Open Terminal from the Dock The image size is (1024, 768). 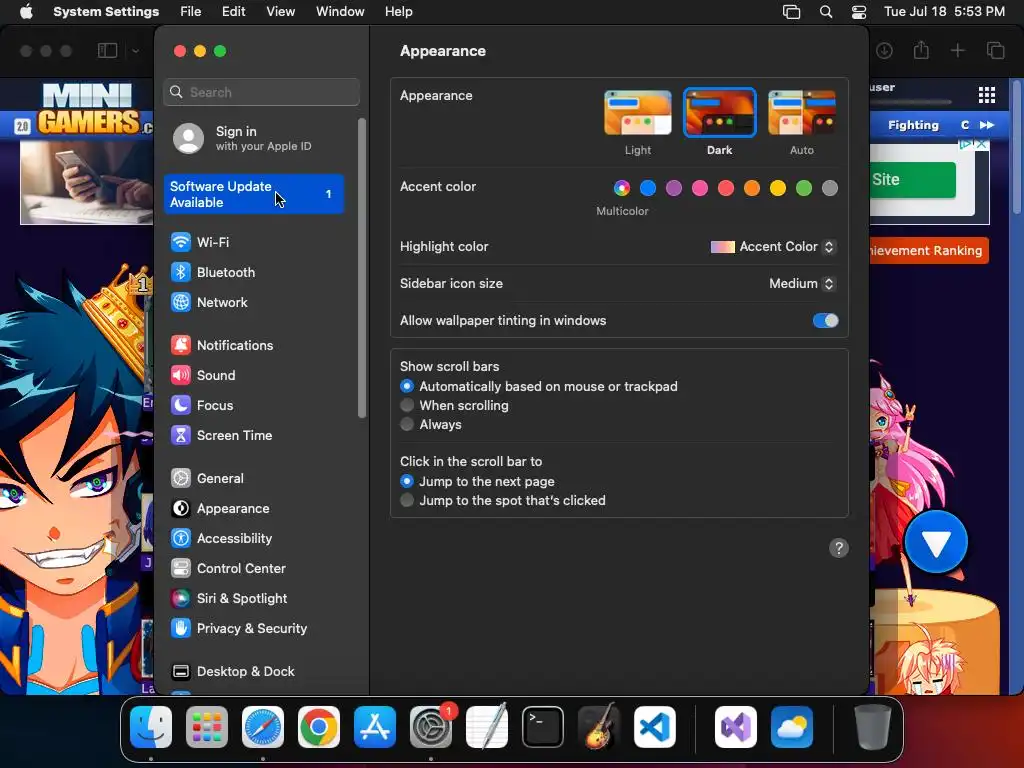543,727
